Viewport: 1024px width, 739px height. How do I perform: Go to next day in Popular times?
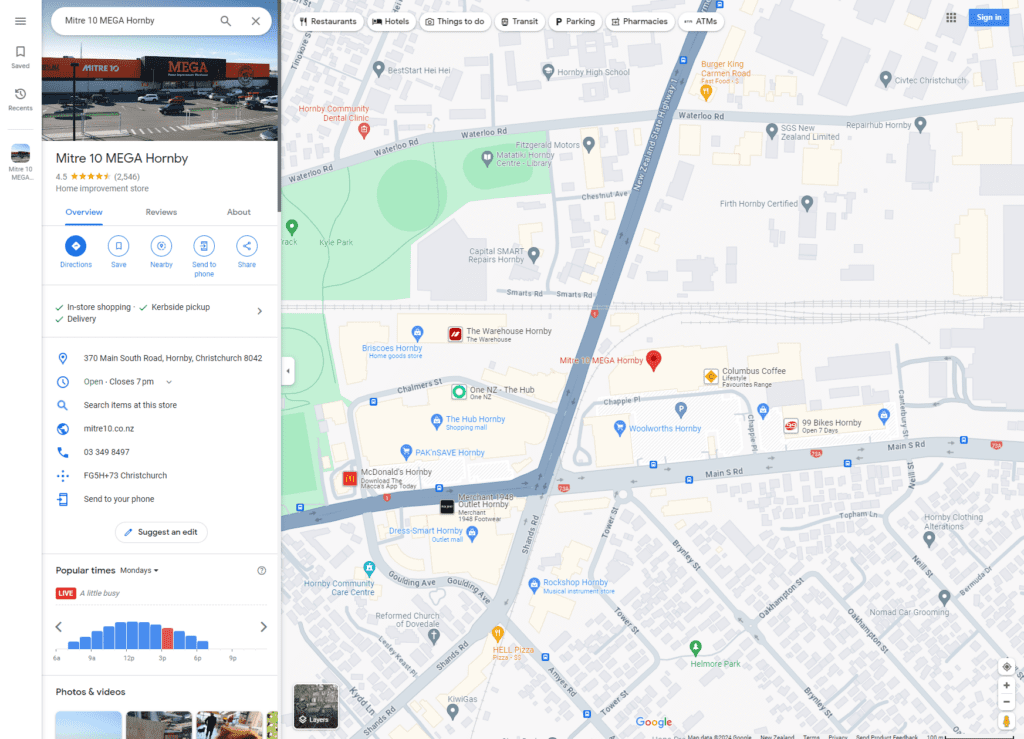tap(263, 627)
